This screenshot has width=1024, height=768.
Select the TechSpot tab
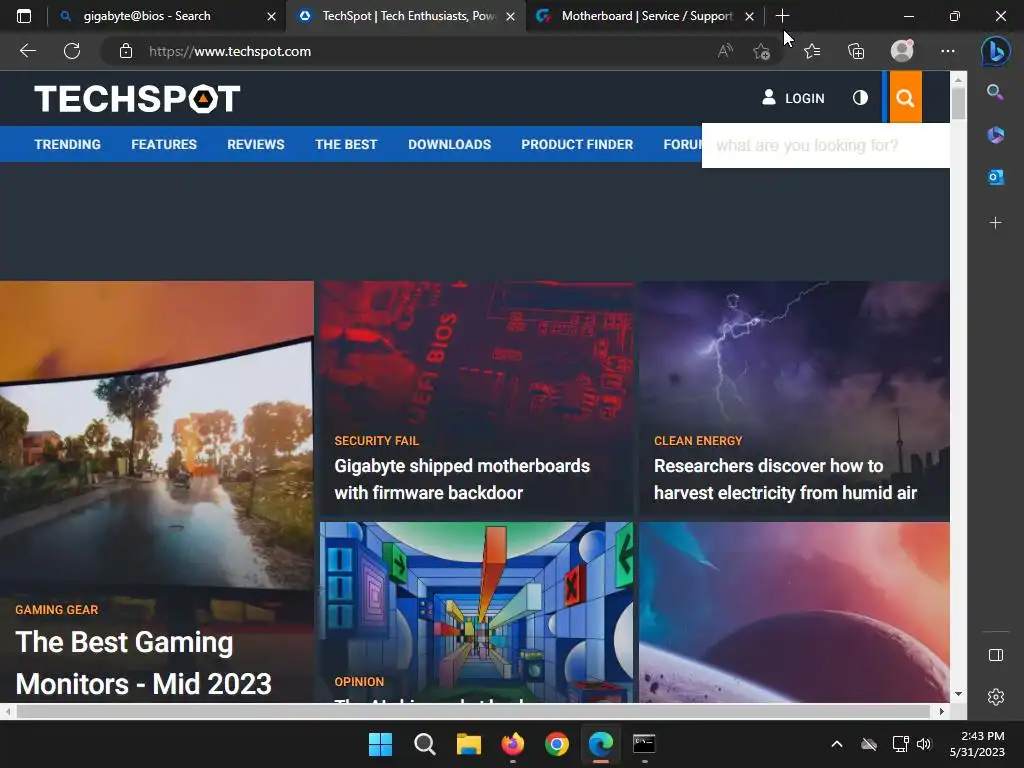coord(406,16)
